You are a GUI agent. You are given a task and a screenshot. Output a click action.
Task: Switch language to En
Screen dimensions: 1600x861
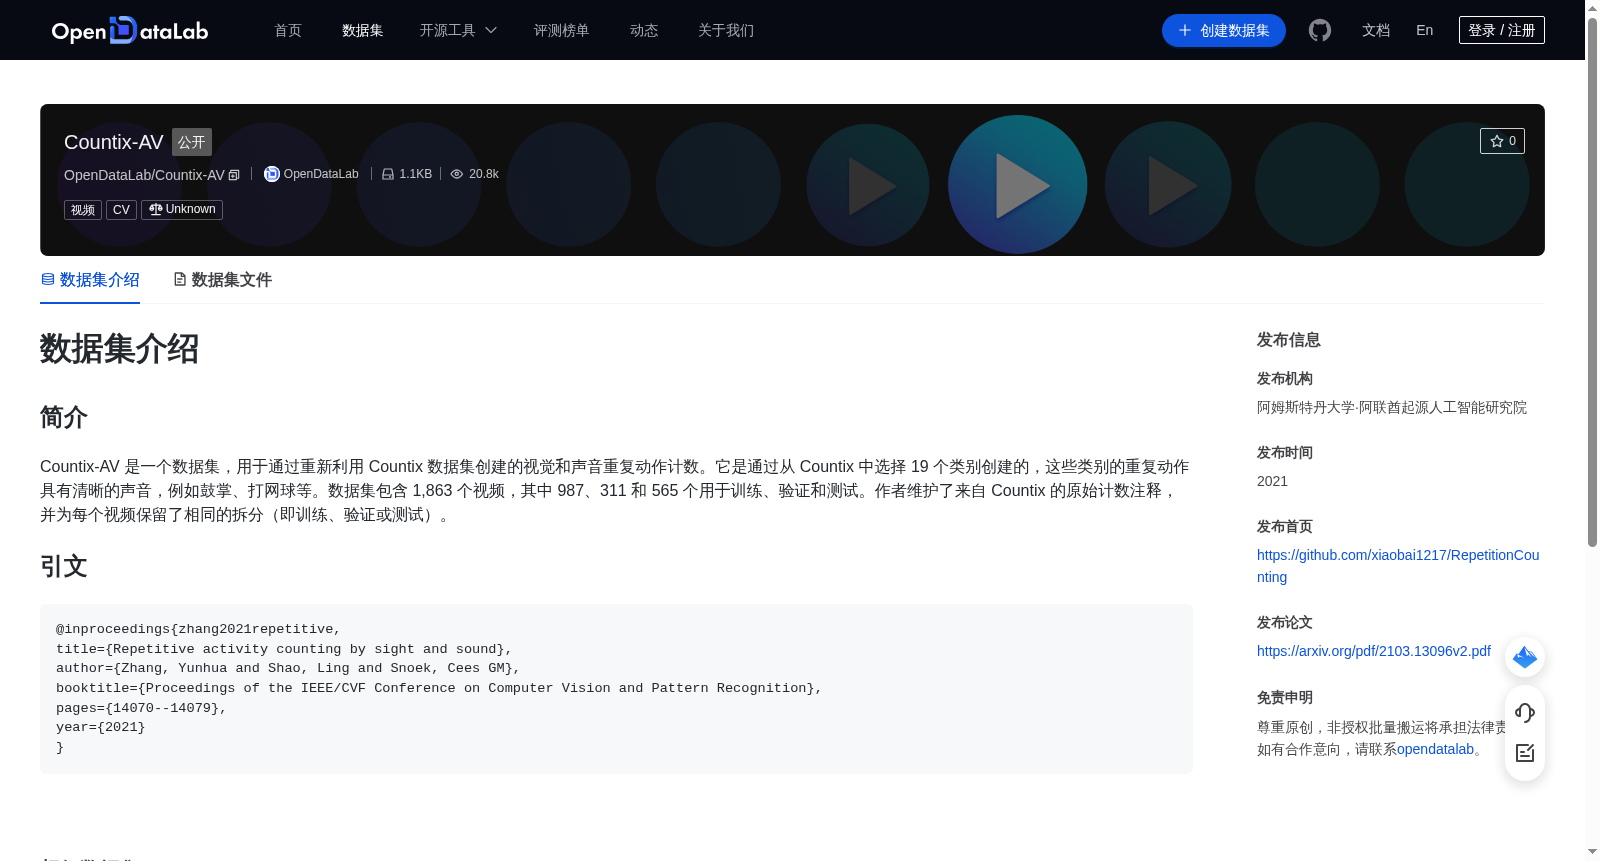(x=1425, y=31)
